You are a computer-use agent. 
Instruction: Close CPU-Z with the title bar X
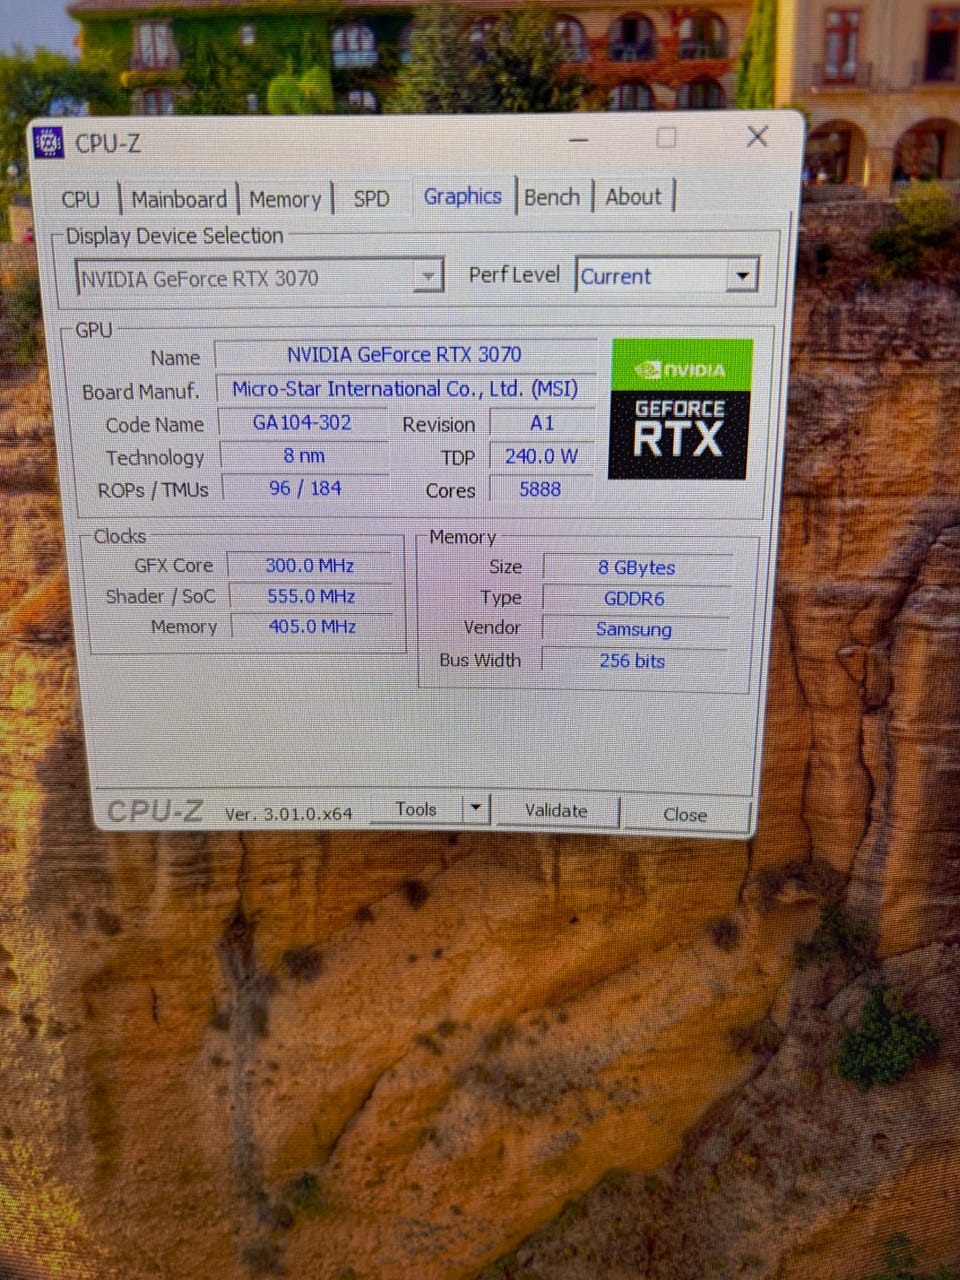[x=757, y=136]
